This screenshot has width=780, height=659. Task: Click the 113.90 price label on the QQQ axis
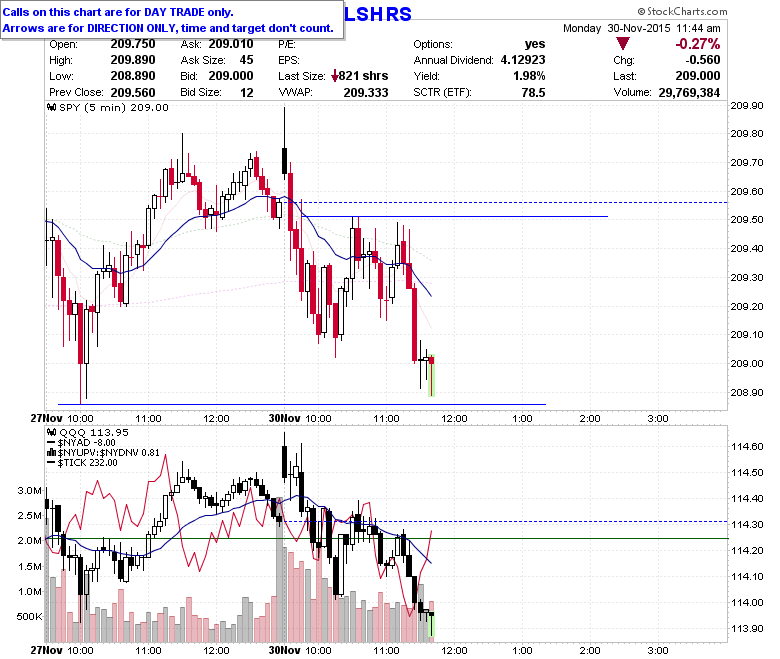pyautogui.click(x=747, y=629)
